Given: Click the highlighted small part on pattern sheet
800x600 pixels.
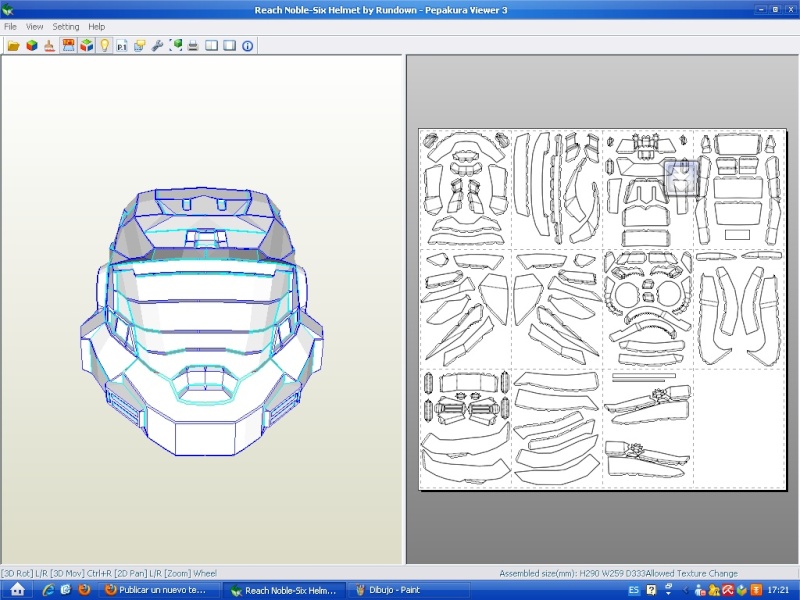Looking at the screenshot, I should click(x=682, y=178).
